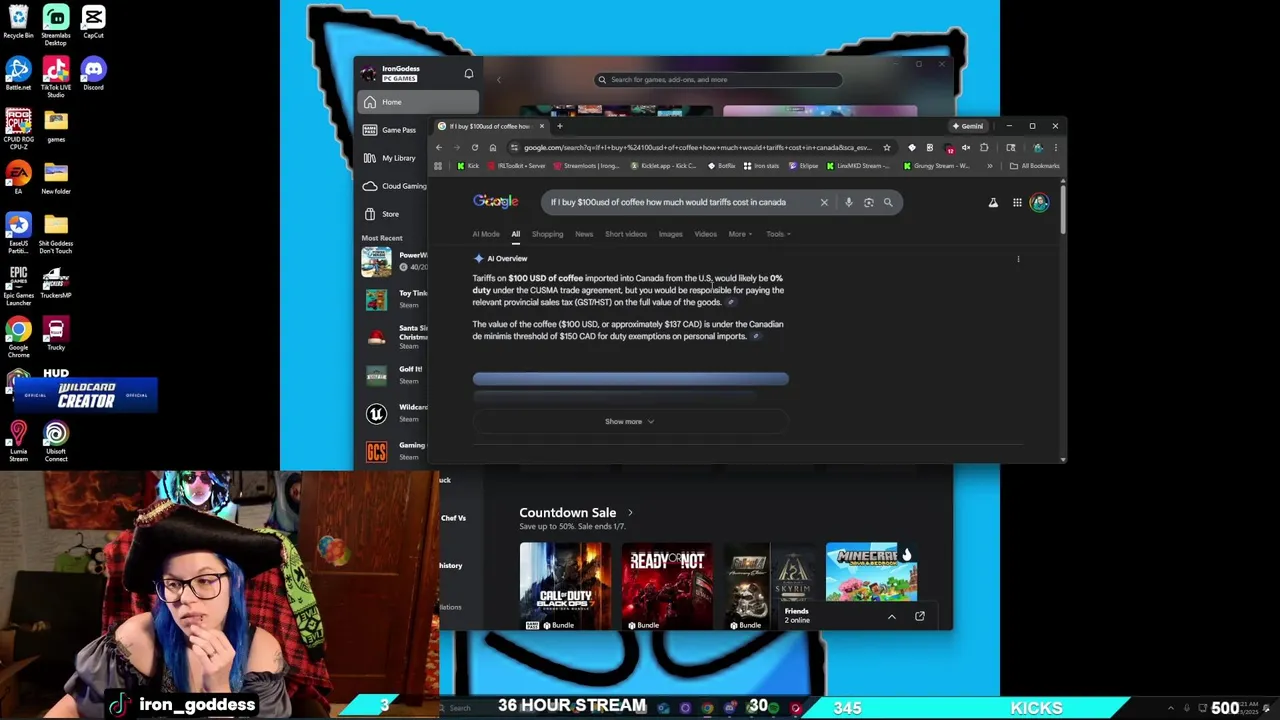Open the Discord desktop shortcut

click(x=93, y=74)
